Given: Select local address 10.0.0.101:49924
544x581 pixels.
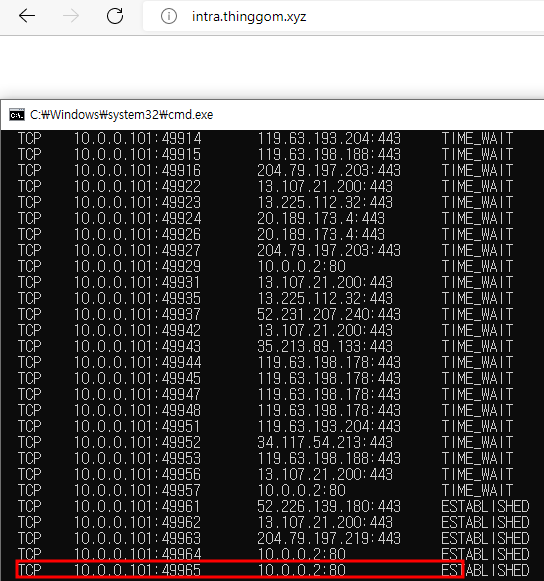Looking at the screenshot, I should [137, 218].
